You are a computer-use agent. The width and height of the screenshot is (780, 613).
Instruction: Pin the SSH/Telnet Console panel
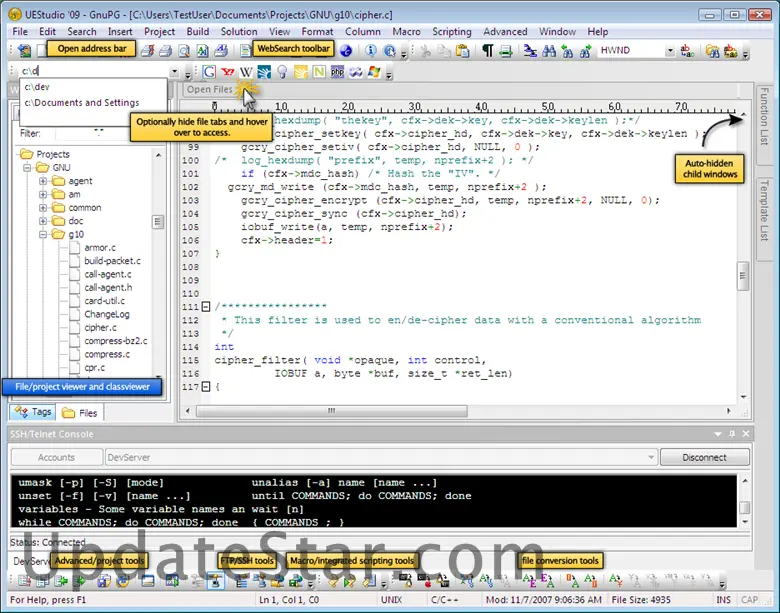point(732,434)
